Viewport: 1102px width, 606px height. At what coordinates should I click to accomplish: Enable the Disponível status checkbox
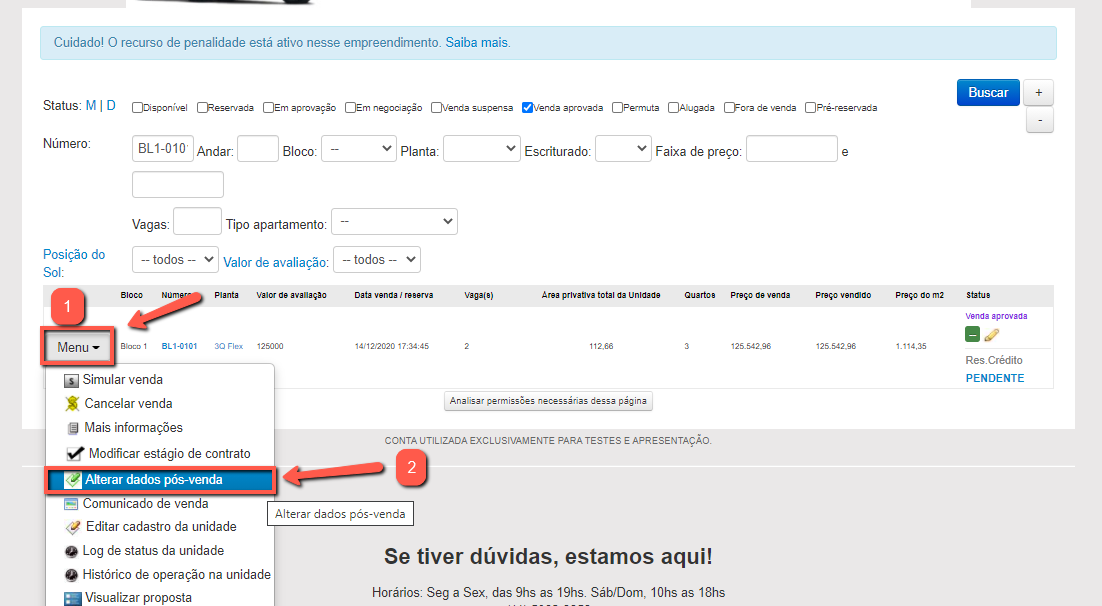click(x=137, y=108)
